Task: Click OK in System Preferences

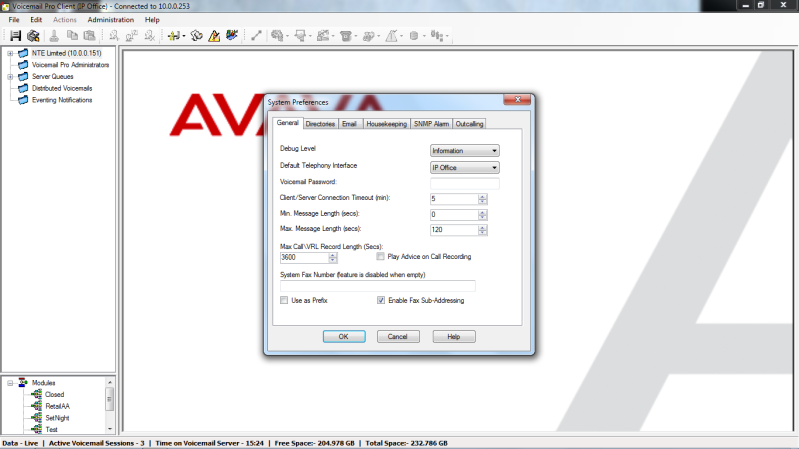Action: (344, 337)
